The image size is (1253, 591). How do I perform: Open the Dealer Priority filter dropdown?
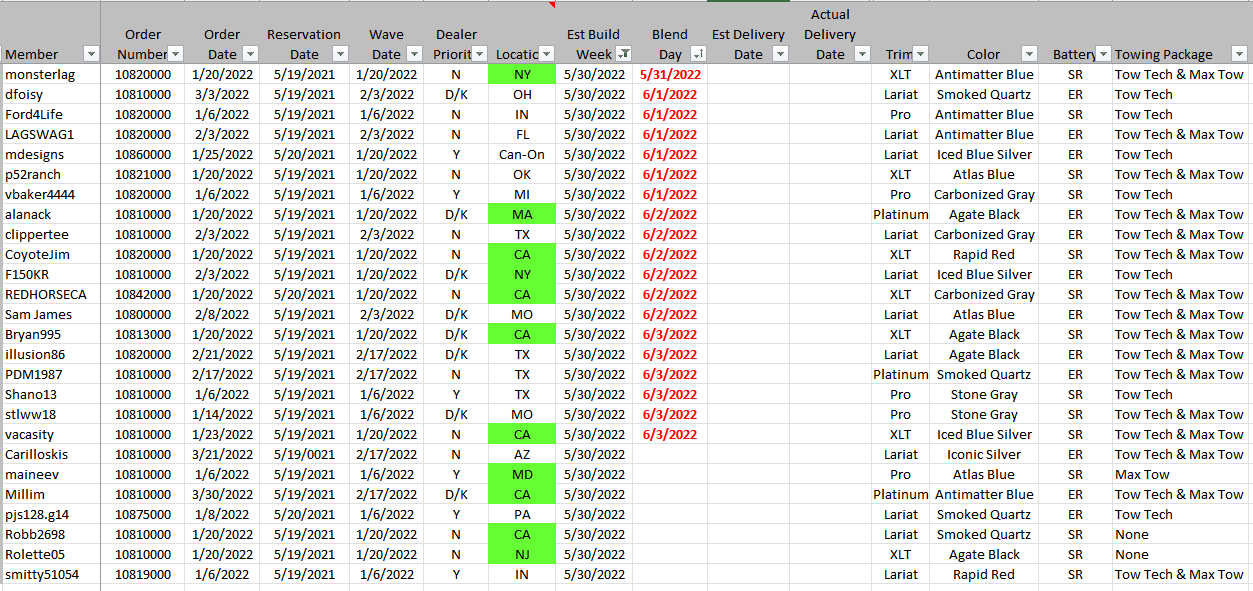tap(479, 54)
